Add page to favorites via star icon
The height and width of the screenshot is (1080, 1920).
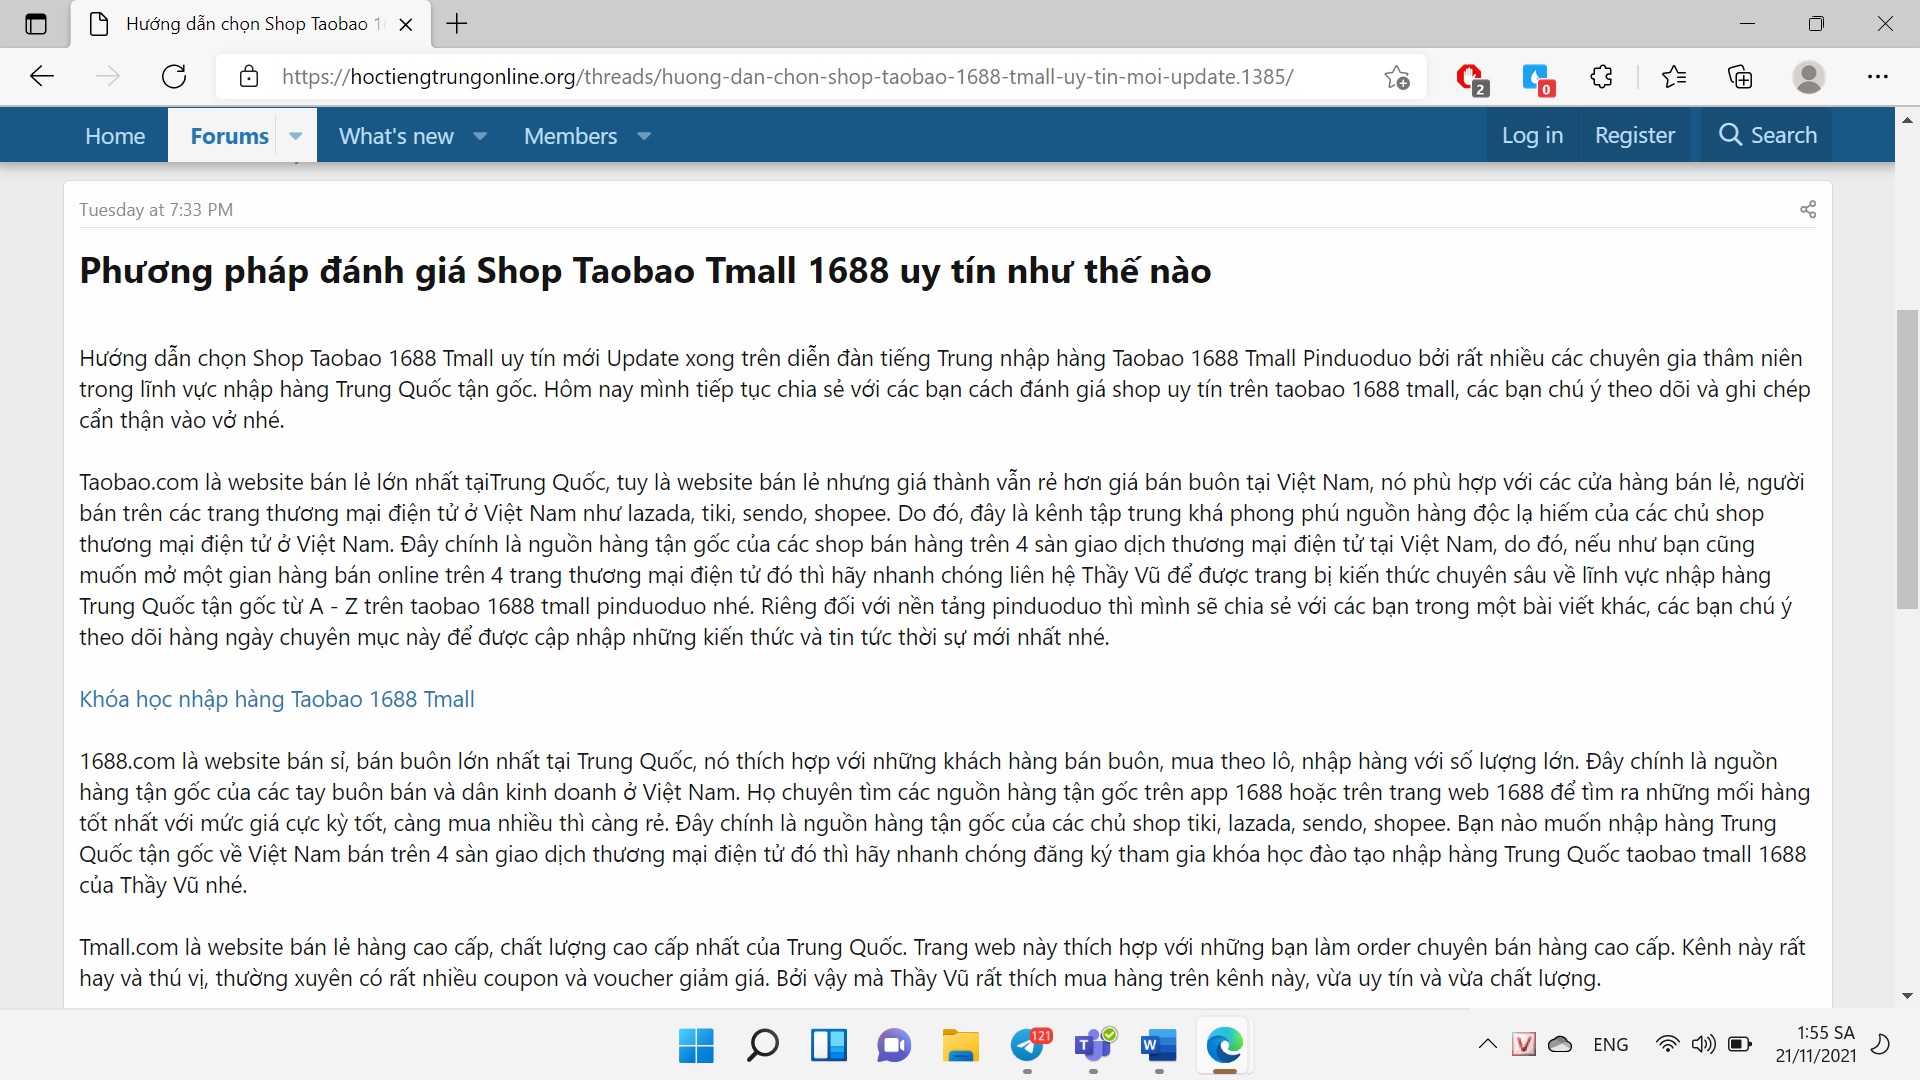click(x=1396, y=77)
